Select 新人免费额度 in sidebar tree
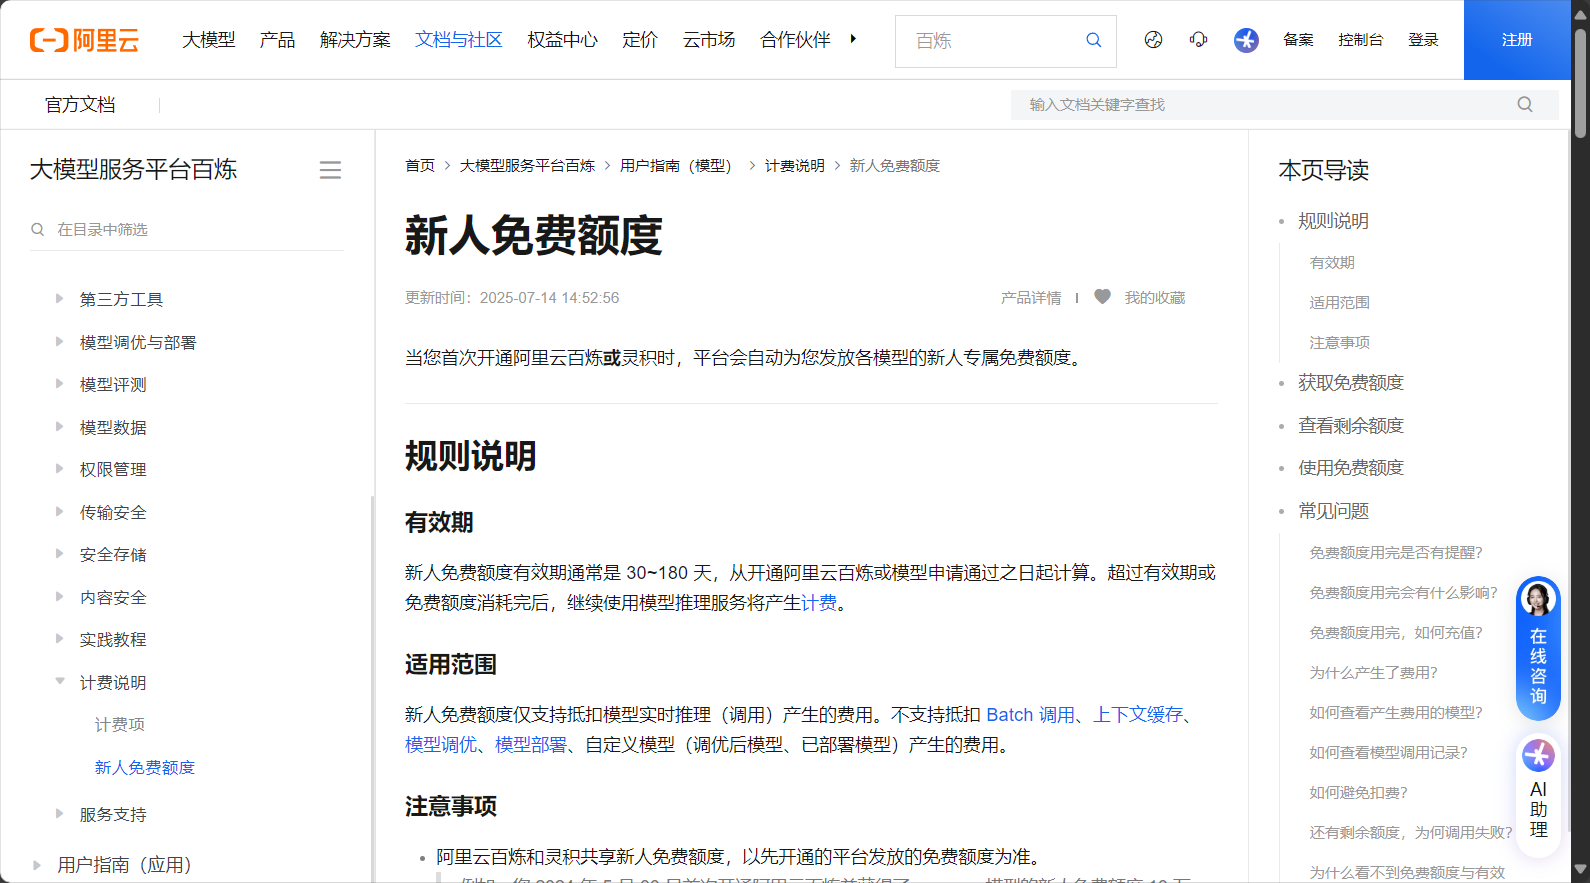Screen dimensions: 1590x883 coord(145,767)
